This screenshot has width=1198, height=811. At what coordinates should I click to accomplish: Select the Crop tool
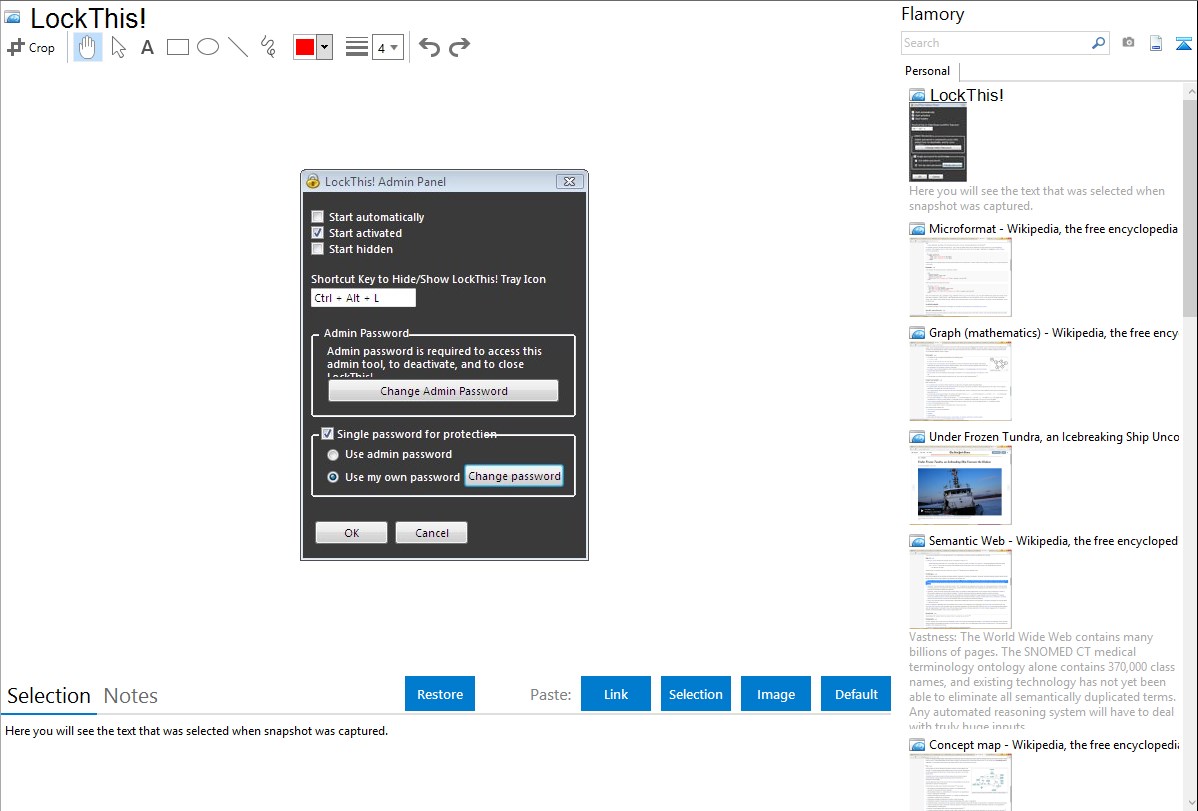click(x=31, y=47)
